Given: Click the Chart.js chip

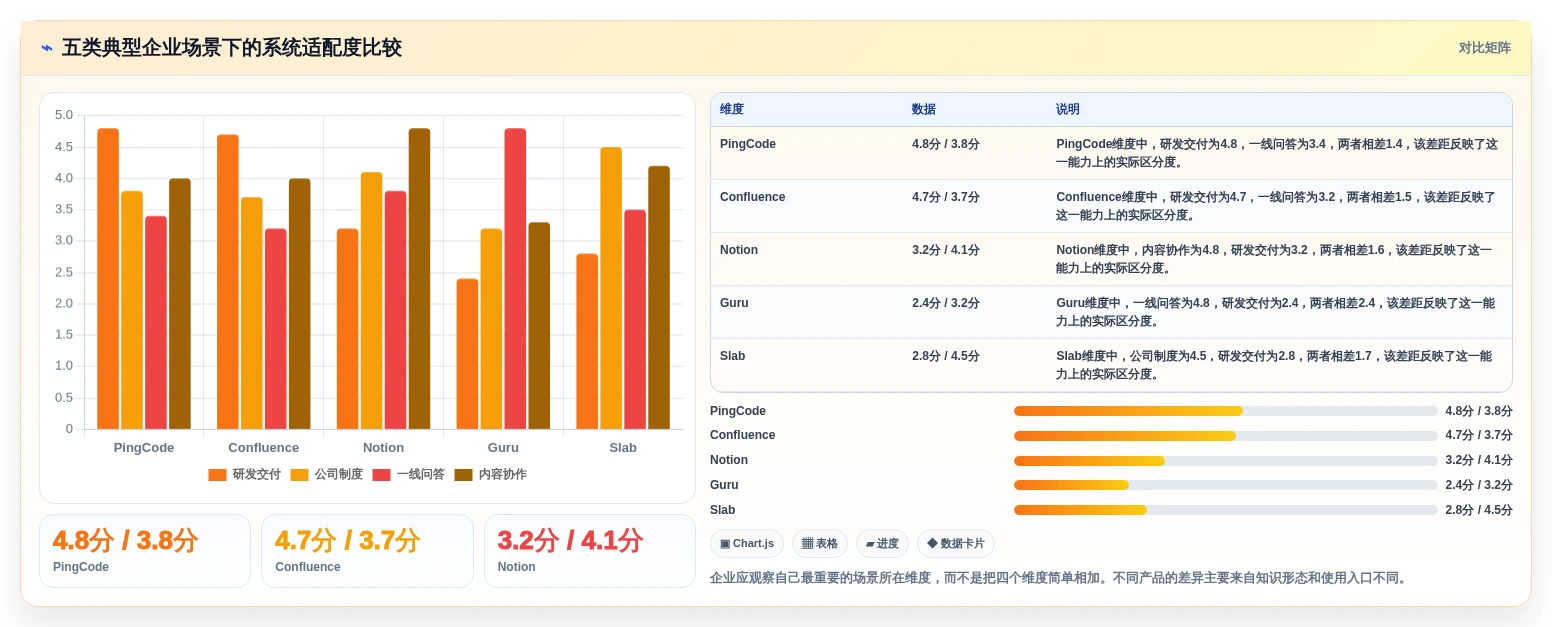Looking at the screenshot, I should click(x=747, y=544).
